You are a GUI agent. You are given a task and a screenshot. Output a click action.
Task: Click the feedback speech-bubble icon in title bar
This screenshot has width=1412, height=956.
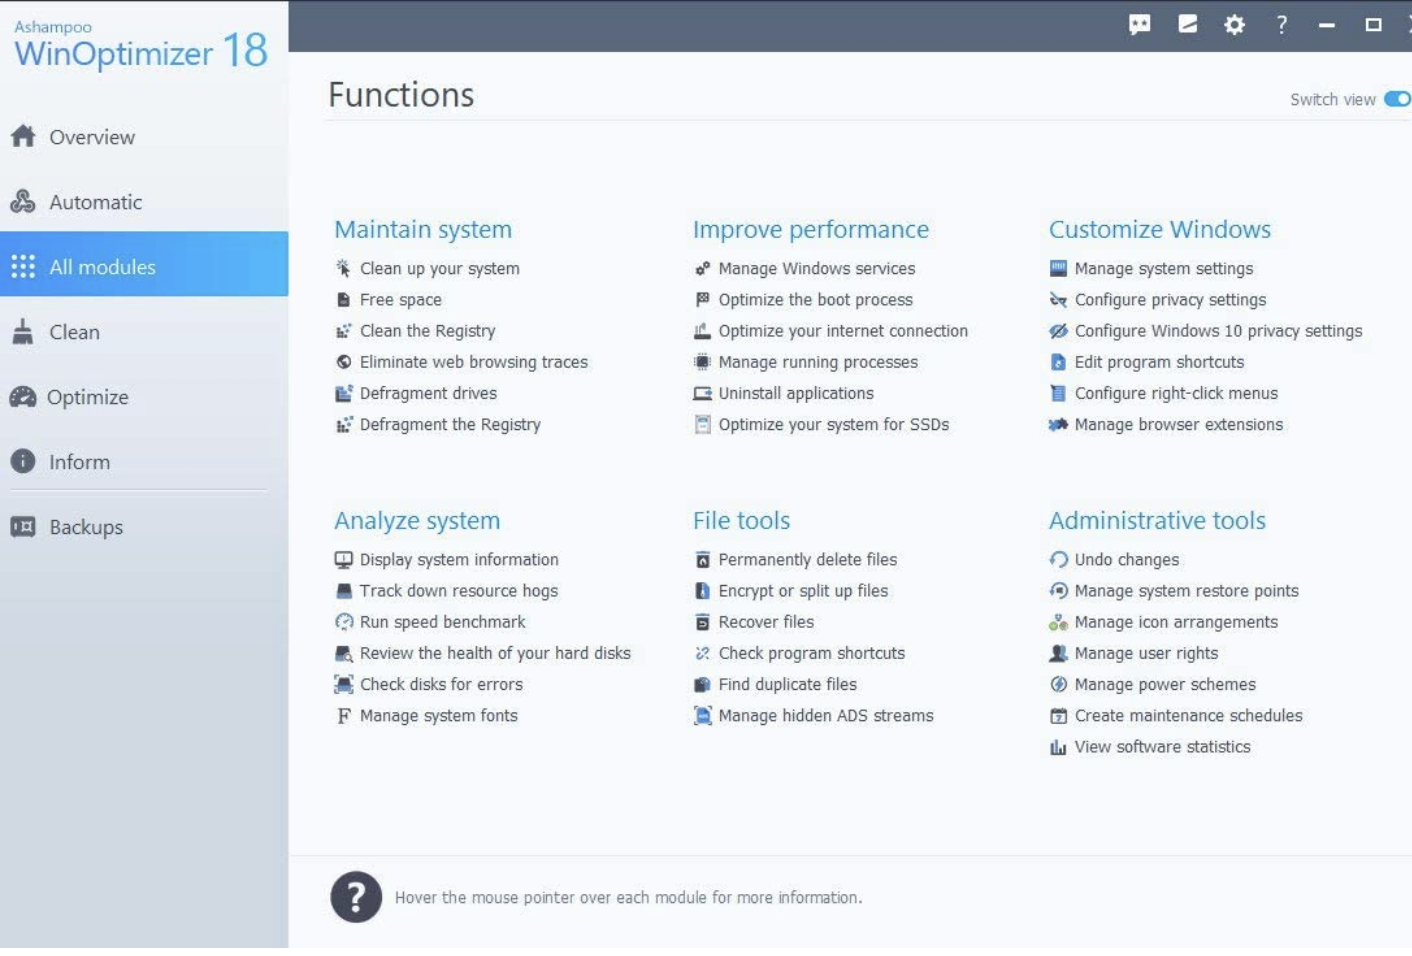pos(1139,25)
